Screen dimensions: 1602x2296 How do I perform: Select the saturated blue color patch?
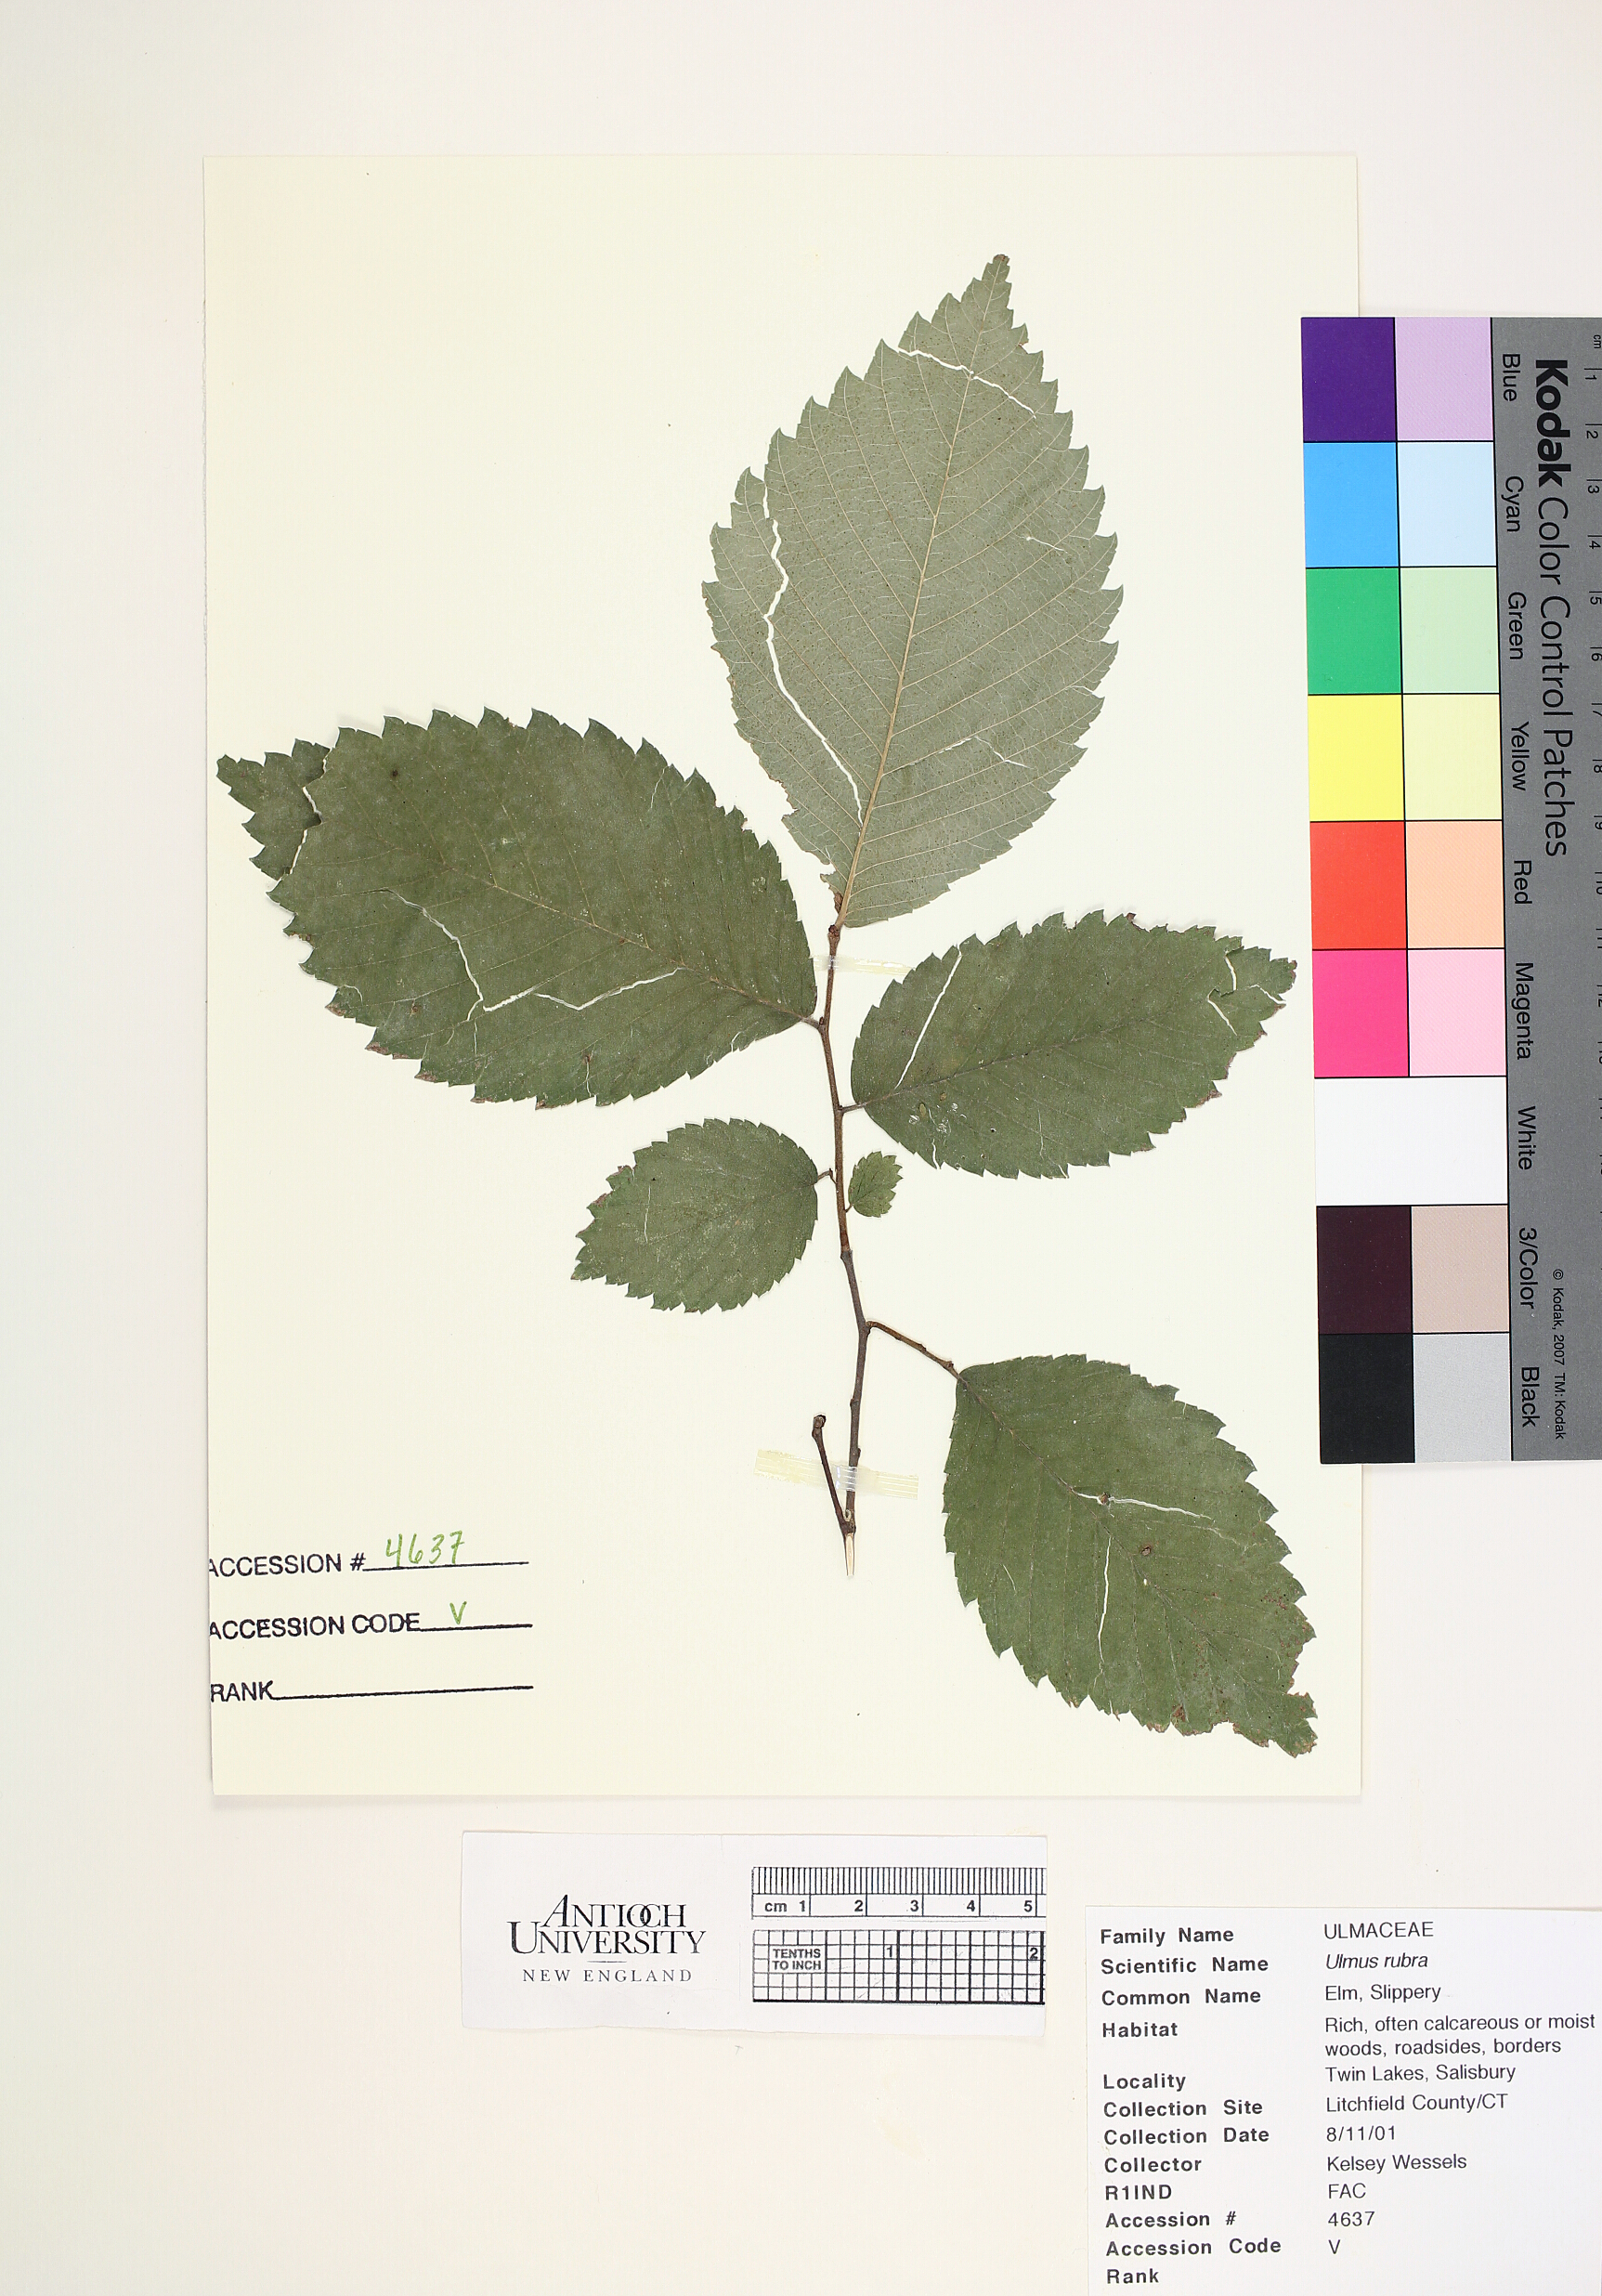click(x=1348, y=380)
